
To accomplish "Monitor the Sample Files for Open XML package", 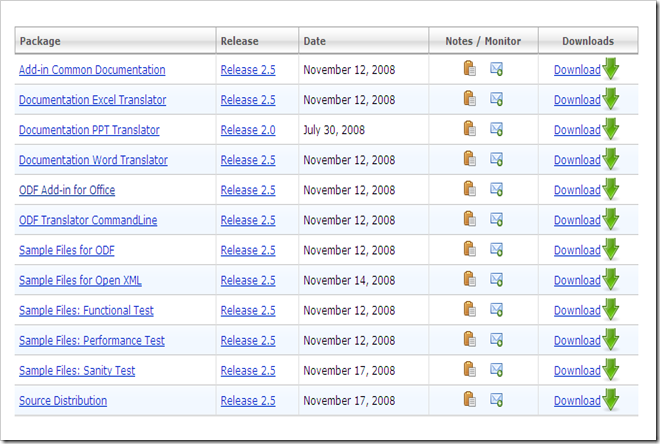I will 496,279.
